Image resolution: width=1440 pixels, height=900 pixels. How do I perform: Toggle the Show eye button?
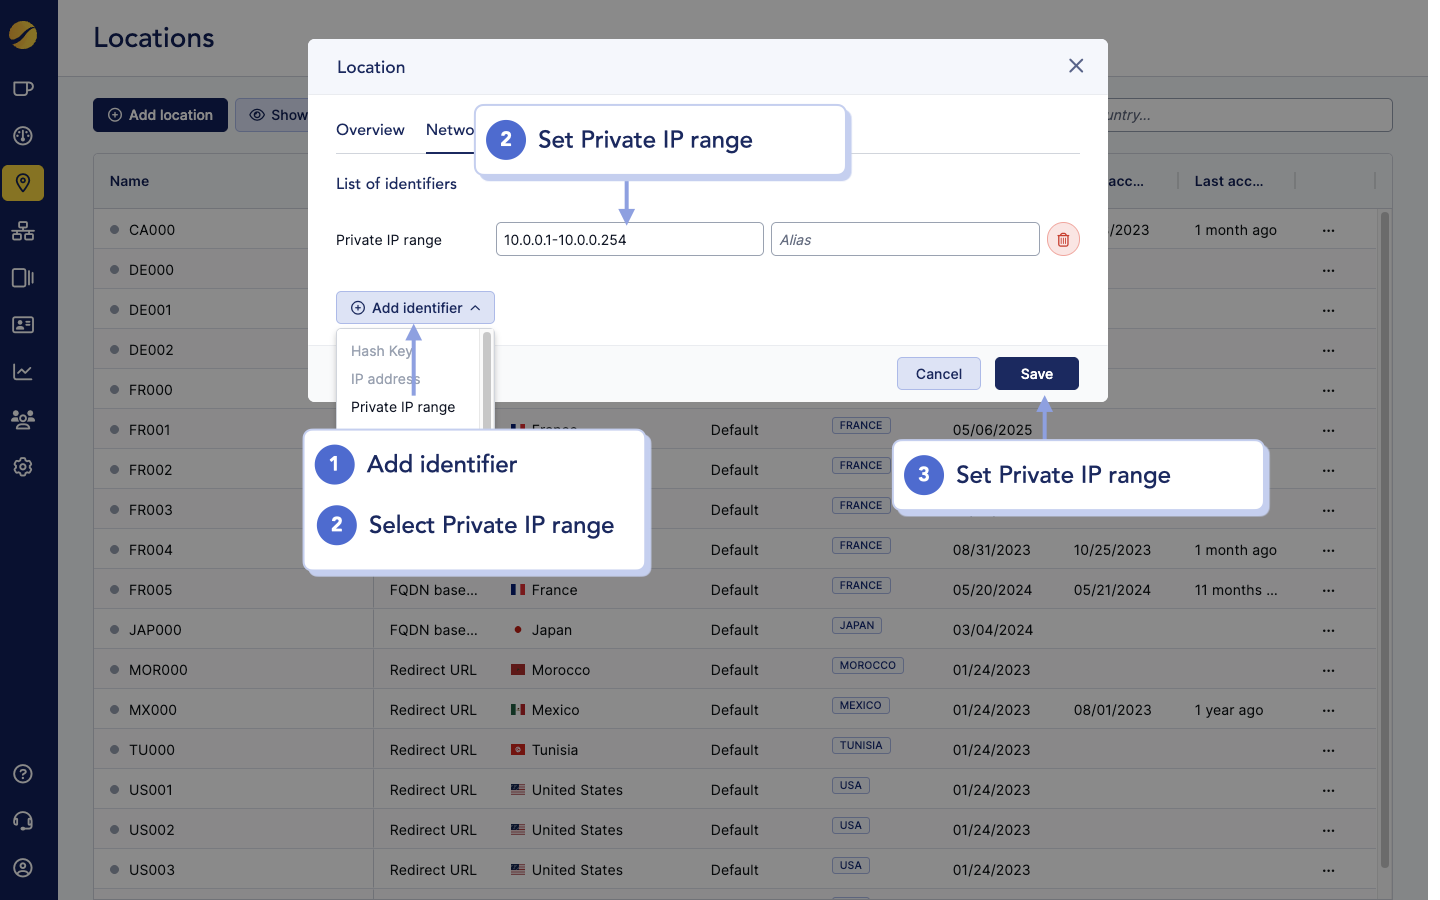pyautogui.click(x=277, y=115)
